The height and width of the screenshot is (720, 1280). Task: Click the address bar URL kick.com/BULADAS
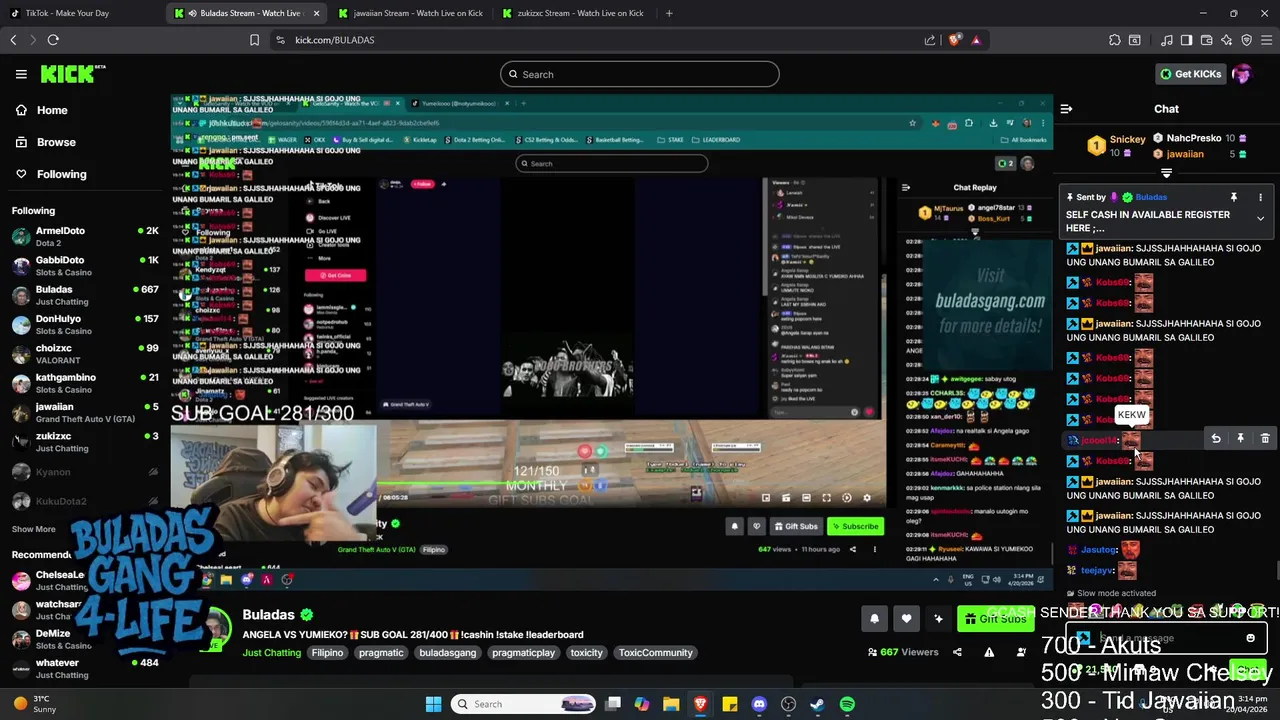pos(334,40)
